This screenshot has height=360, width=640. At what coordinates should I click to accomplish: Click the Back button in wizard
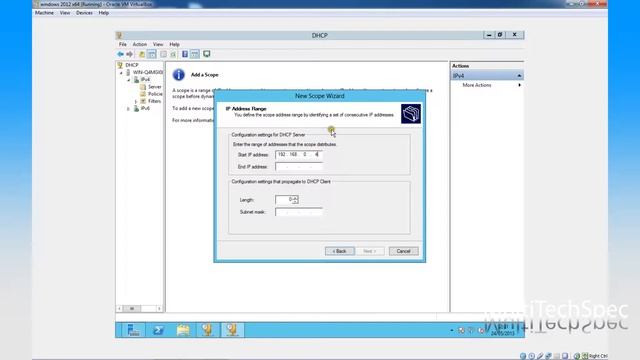340,251
